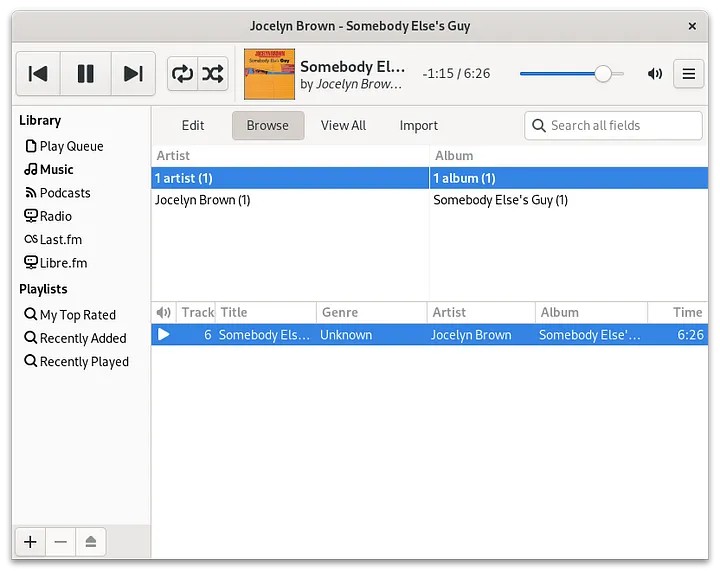Sort by the Time column header

click(678, 312)
